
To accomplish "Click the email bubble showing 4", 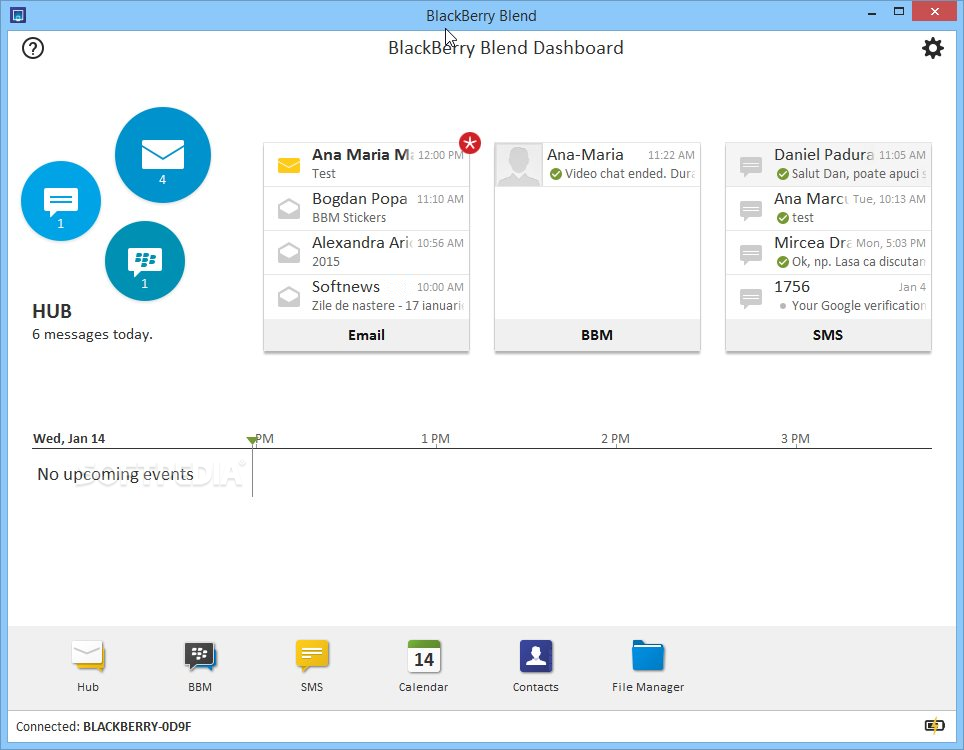I will (x=163, y=155).
